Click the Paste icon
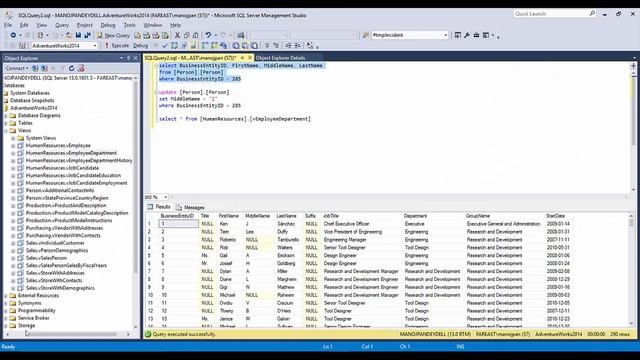The image size is (640, 360). click(196, 36)
